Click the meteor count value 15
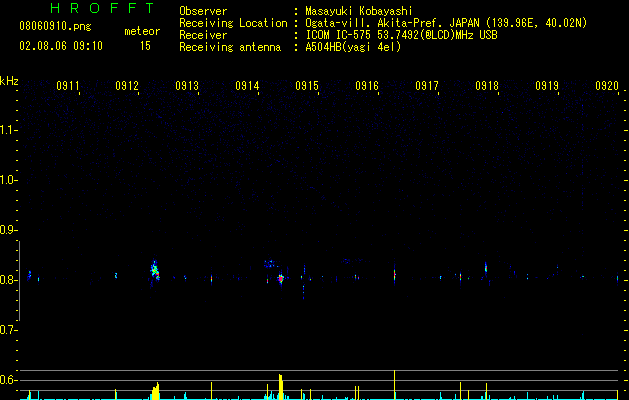 click(x=145, y=46)
